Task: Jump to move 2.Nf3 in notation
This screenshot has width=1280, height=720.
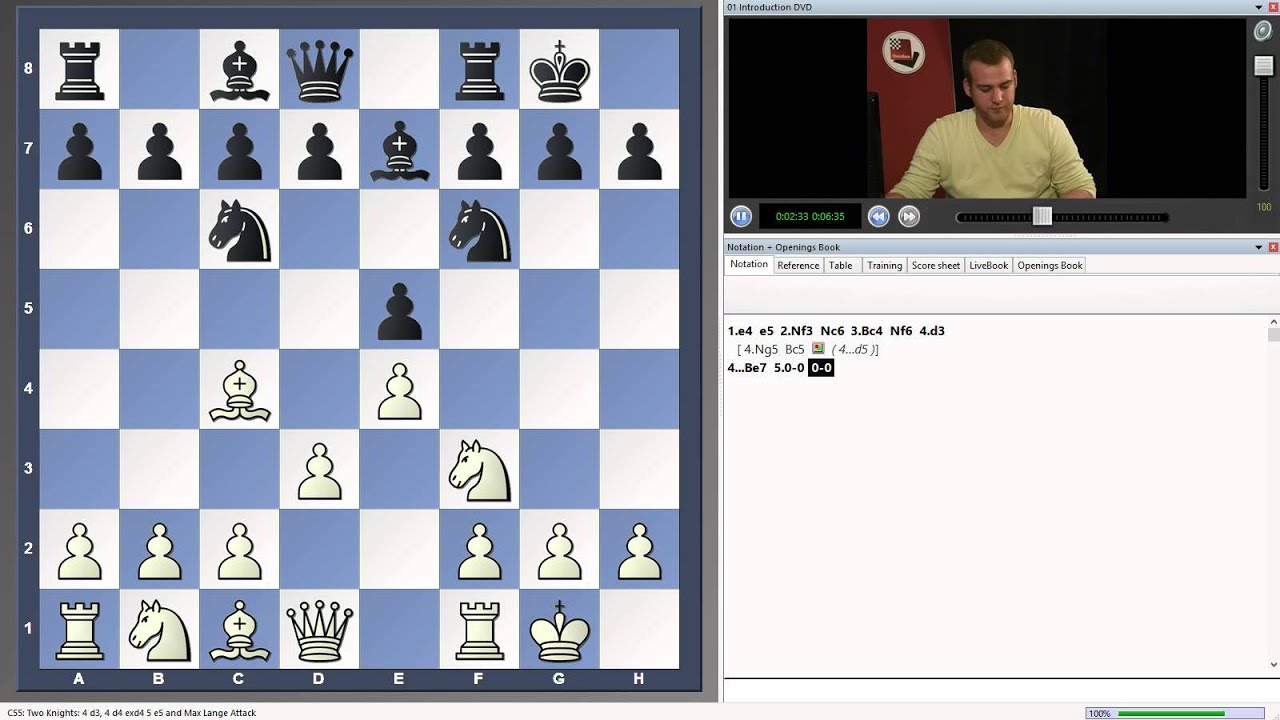Action: click(x=797, y=331)
